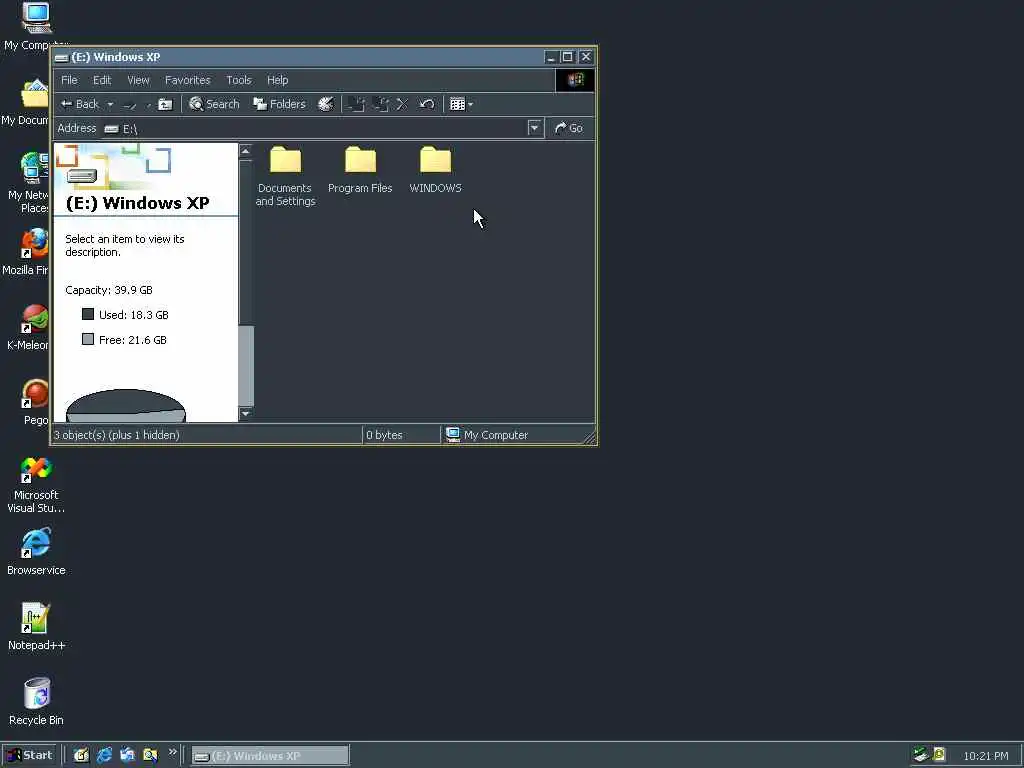Click the 'Capacity: 39.9 GB' text

108,290
